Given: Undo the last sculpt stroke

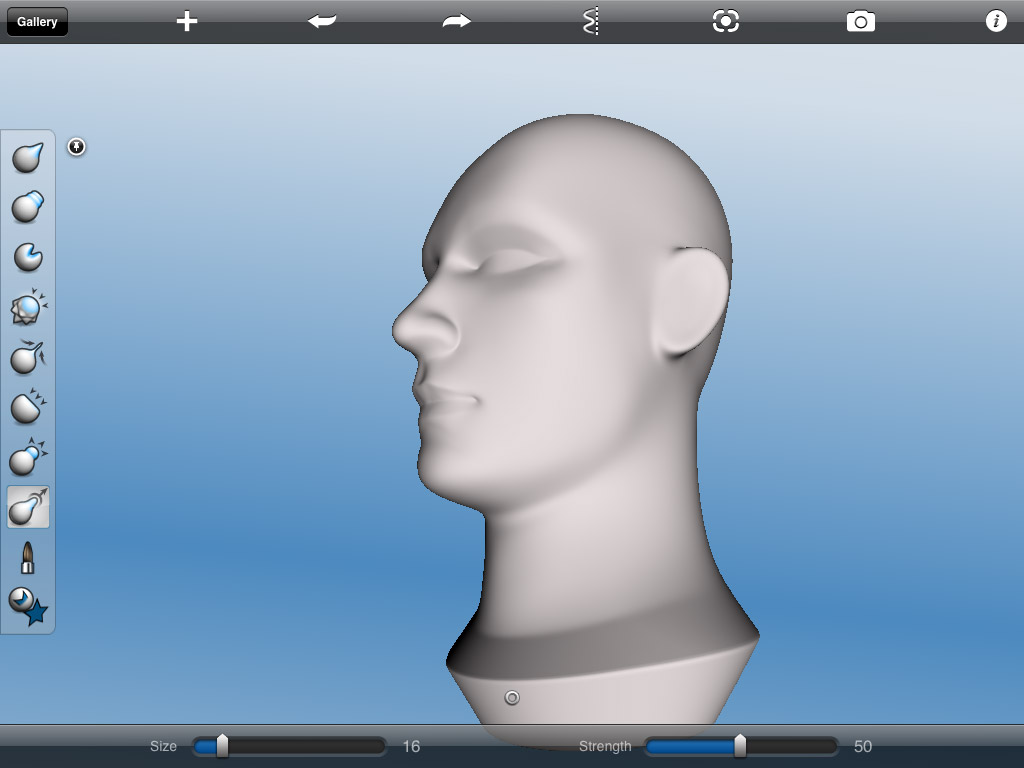Looking at the screenshot, I should pyautogui.click(x=321, y=21).
